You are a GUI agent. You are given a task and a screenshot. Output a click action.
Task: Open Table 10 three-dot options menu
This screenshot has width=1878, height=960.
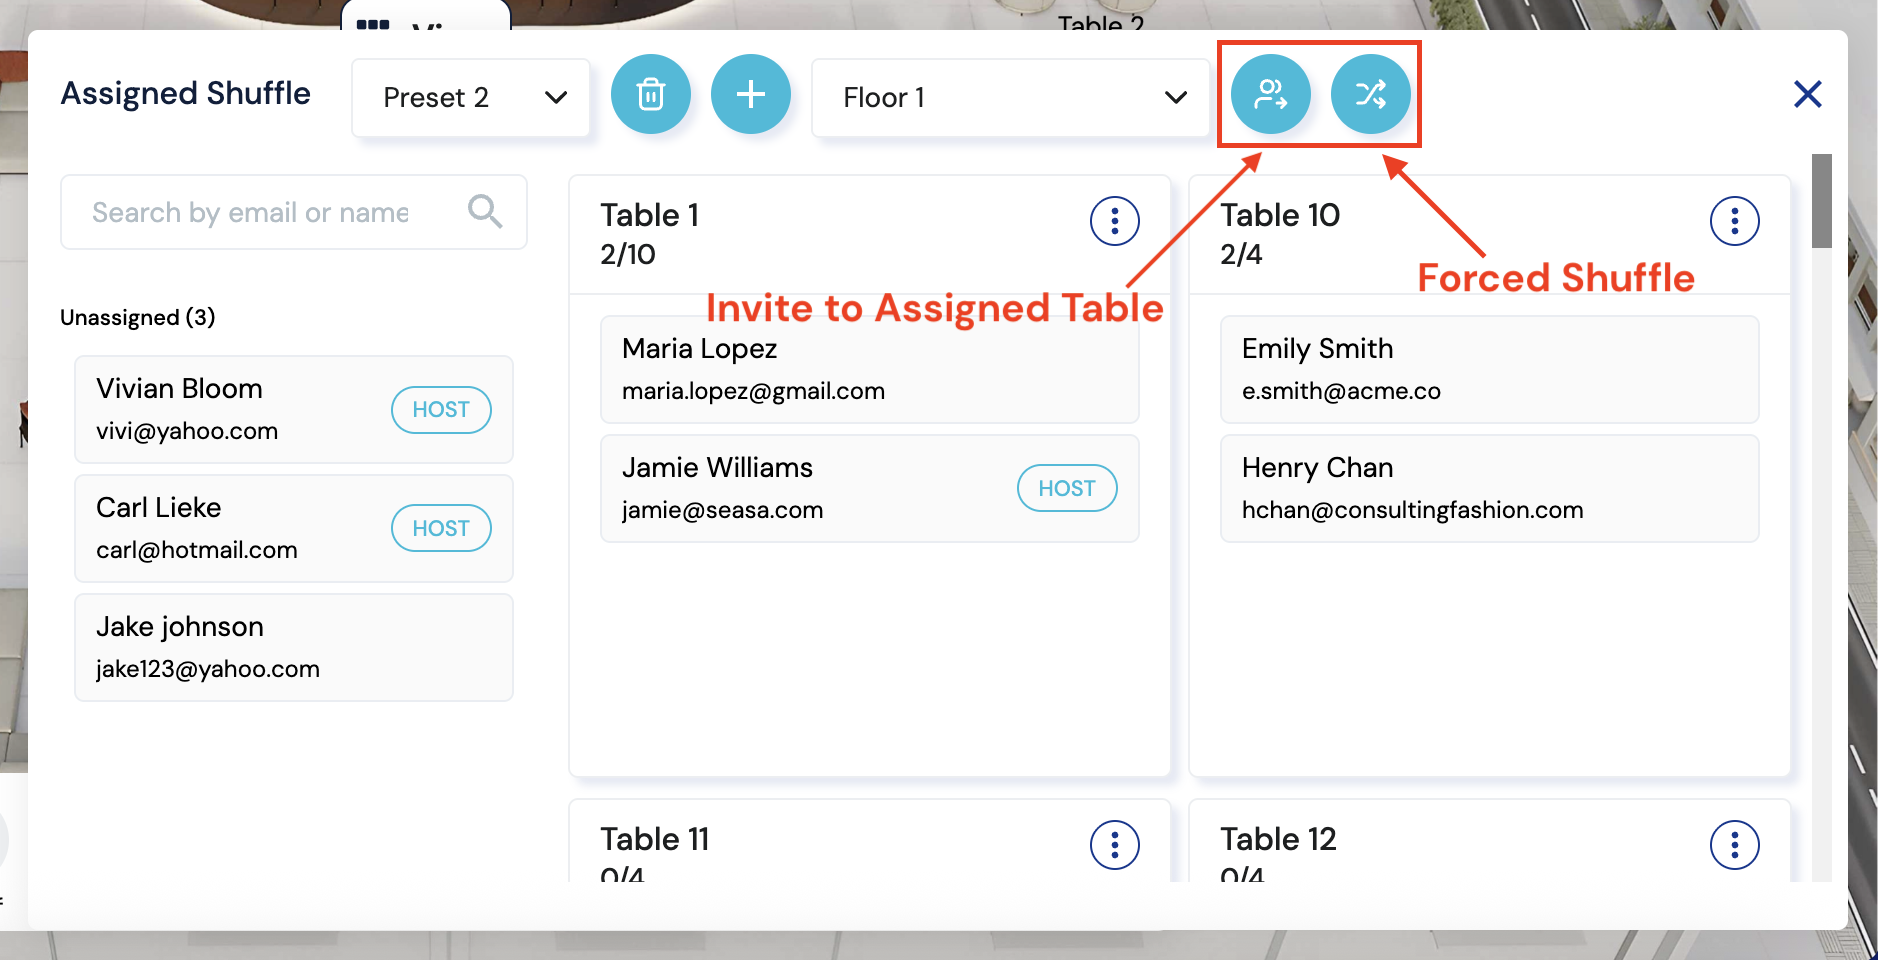click(x=1734, y=221)
